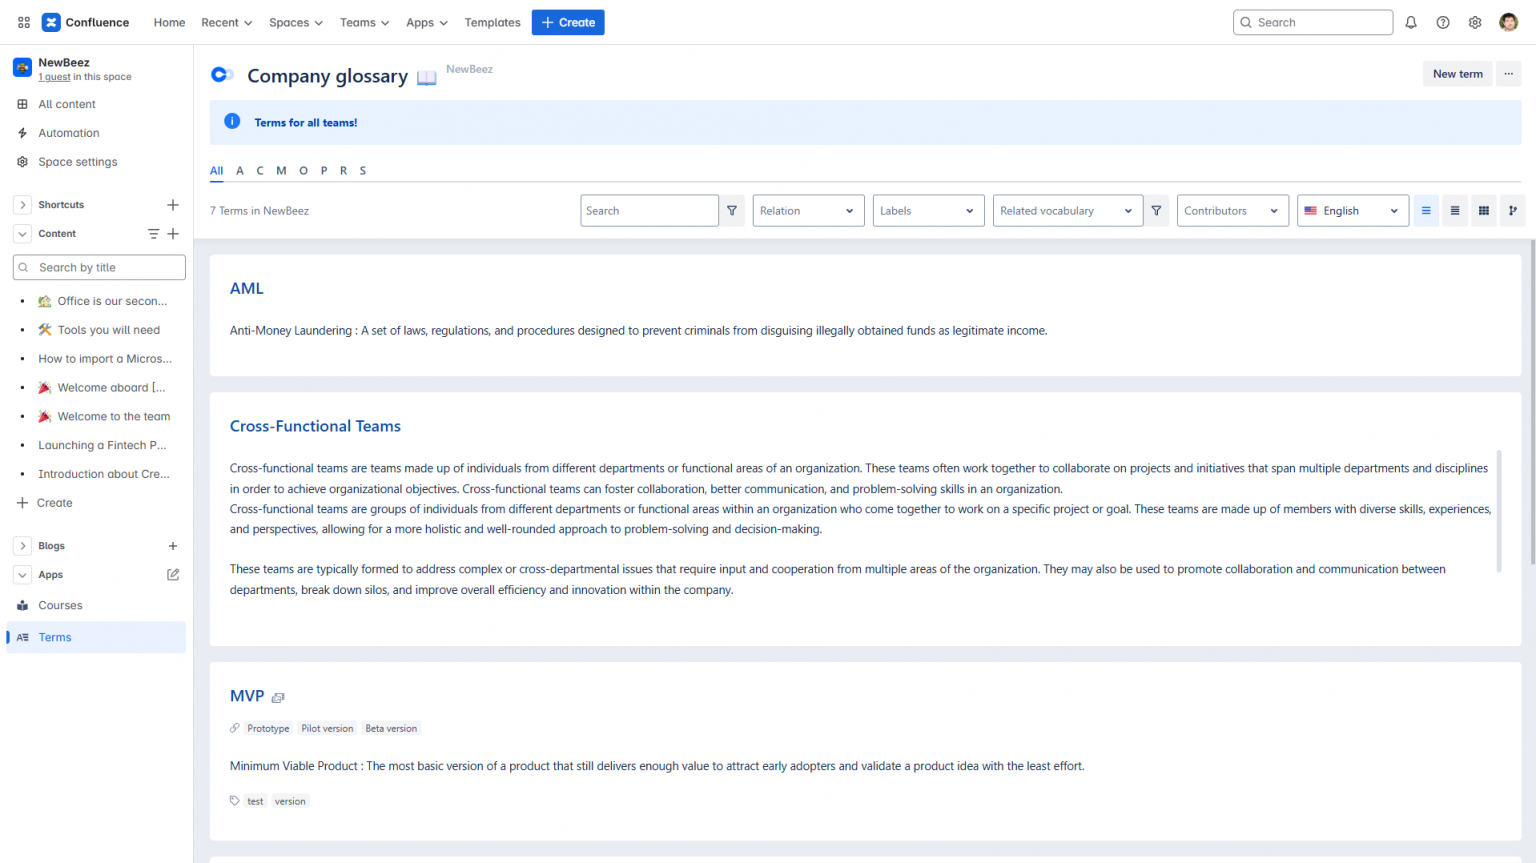This screenshot has height=863, width=1536.
Task: Open the relationship graph view
Action: [x=1513, y=210]
